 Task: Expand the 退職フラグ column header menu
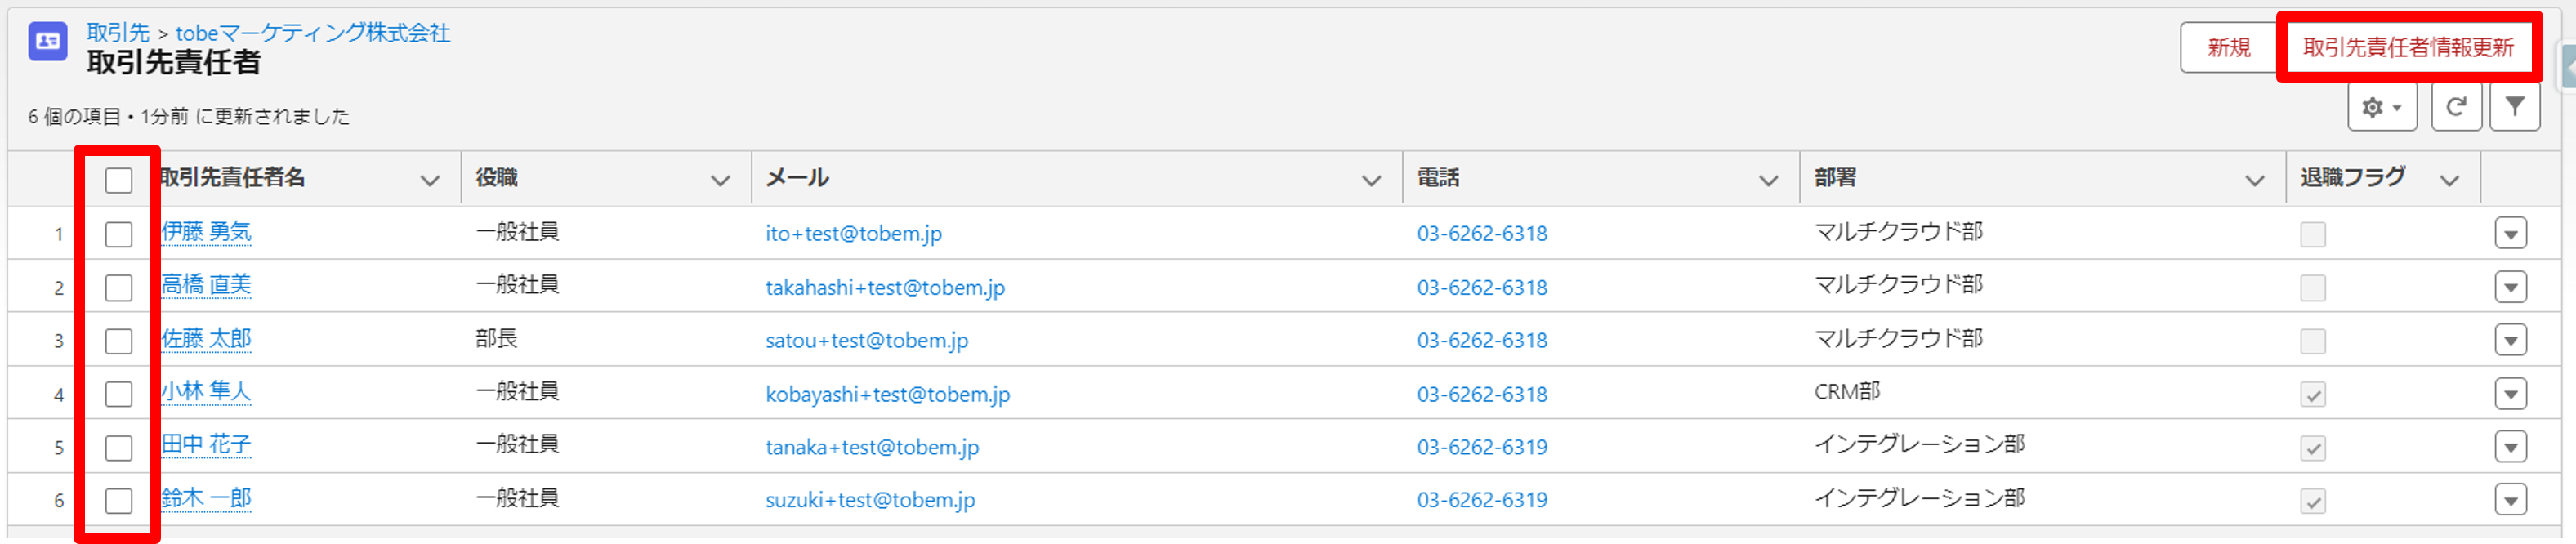click(x=2449, y=180)
